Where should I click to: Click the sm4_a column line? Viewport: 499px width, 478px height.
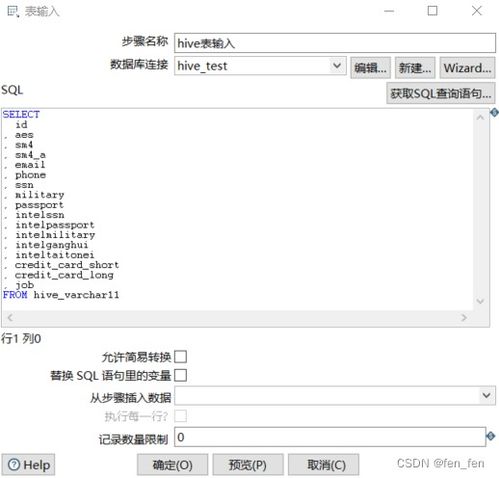pos(30,155)
